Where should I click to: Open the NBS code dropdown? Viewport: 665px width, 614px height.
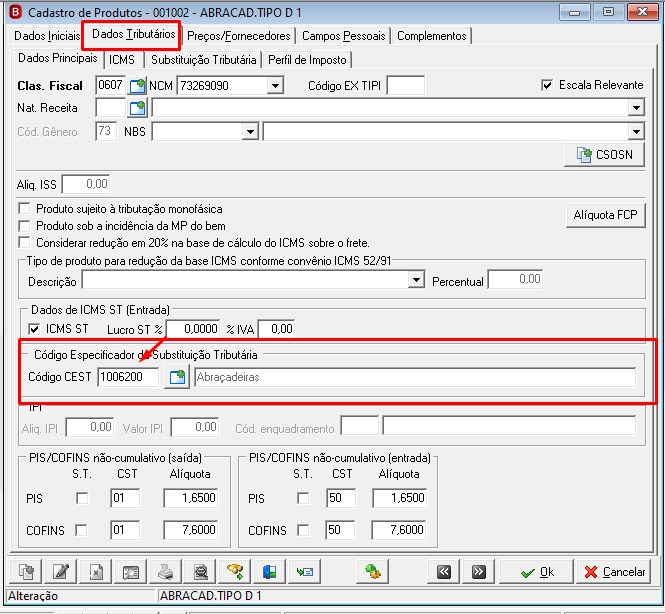[x=250, y=132]
